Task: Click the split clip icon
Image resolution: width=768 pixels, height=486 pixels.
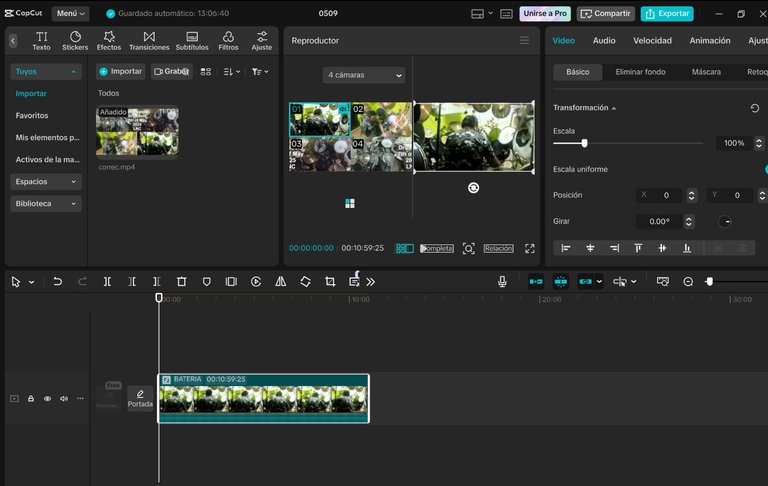Action: (107, 282)
